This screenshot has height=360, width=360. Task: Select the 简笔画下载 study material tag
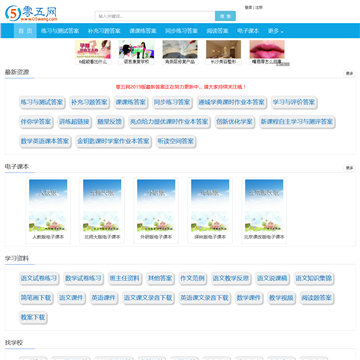tap(36, 298)
